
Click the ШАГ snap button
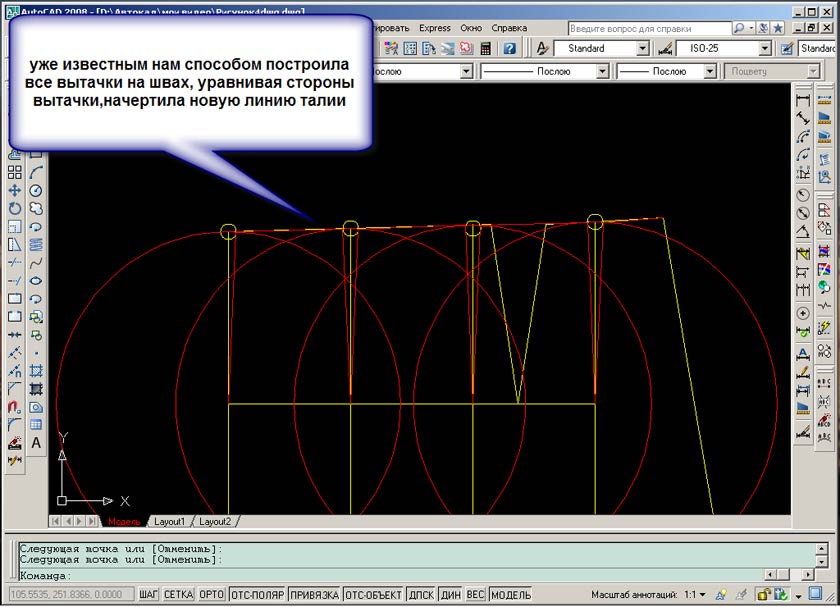148,594
